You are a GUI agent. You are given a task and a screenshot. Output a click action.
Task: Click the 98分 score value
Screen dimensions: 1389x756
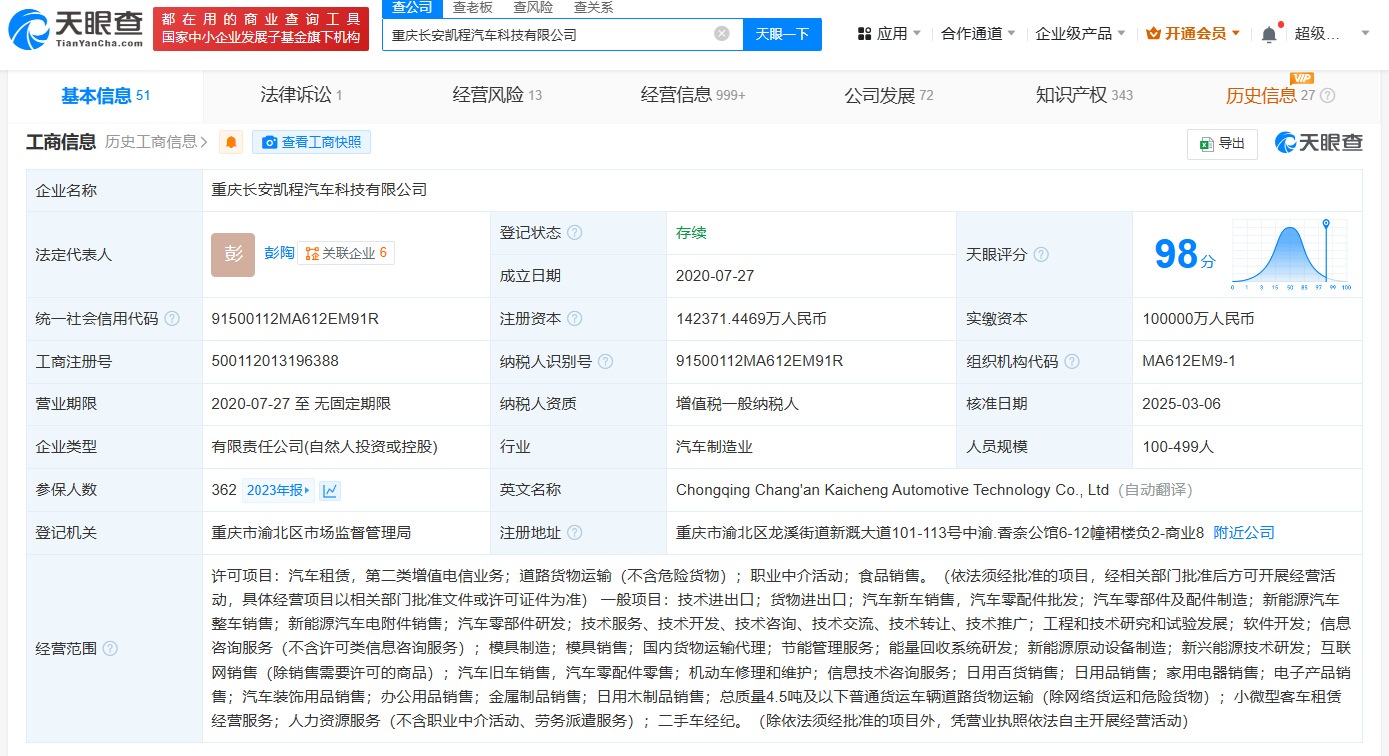(x=1185, y=255)
